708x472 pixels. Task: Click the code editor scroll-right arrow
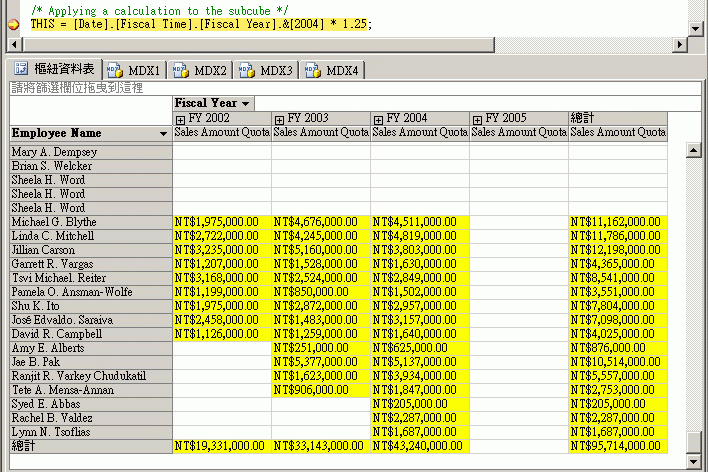click(680, 44)
